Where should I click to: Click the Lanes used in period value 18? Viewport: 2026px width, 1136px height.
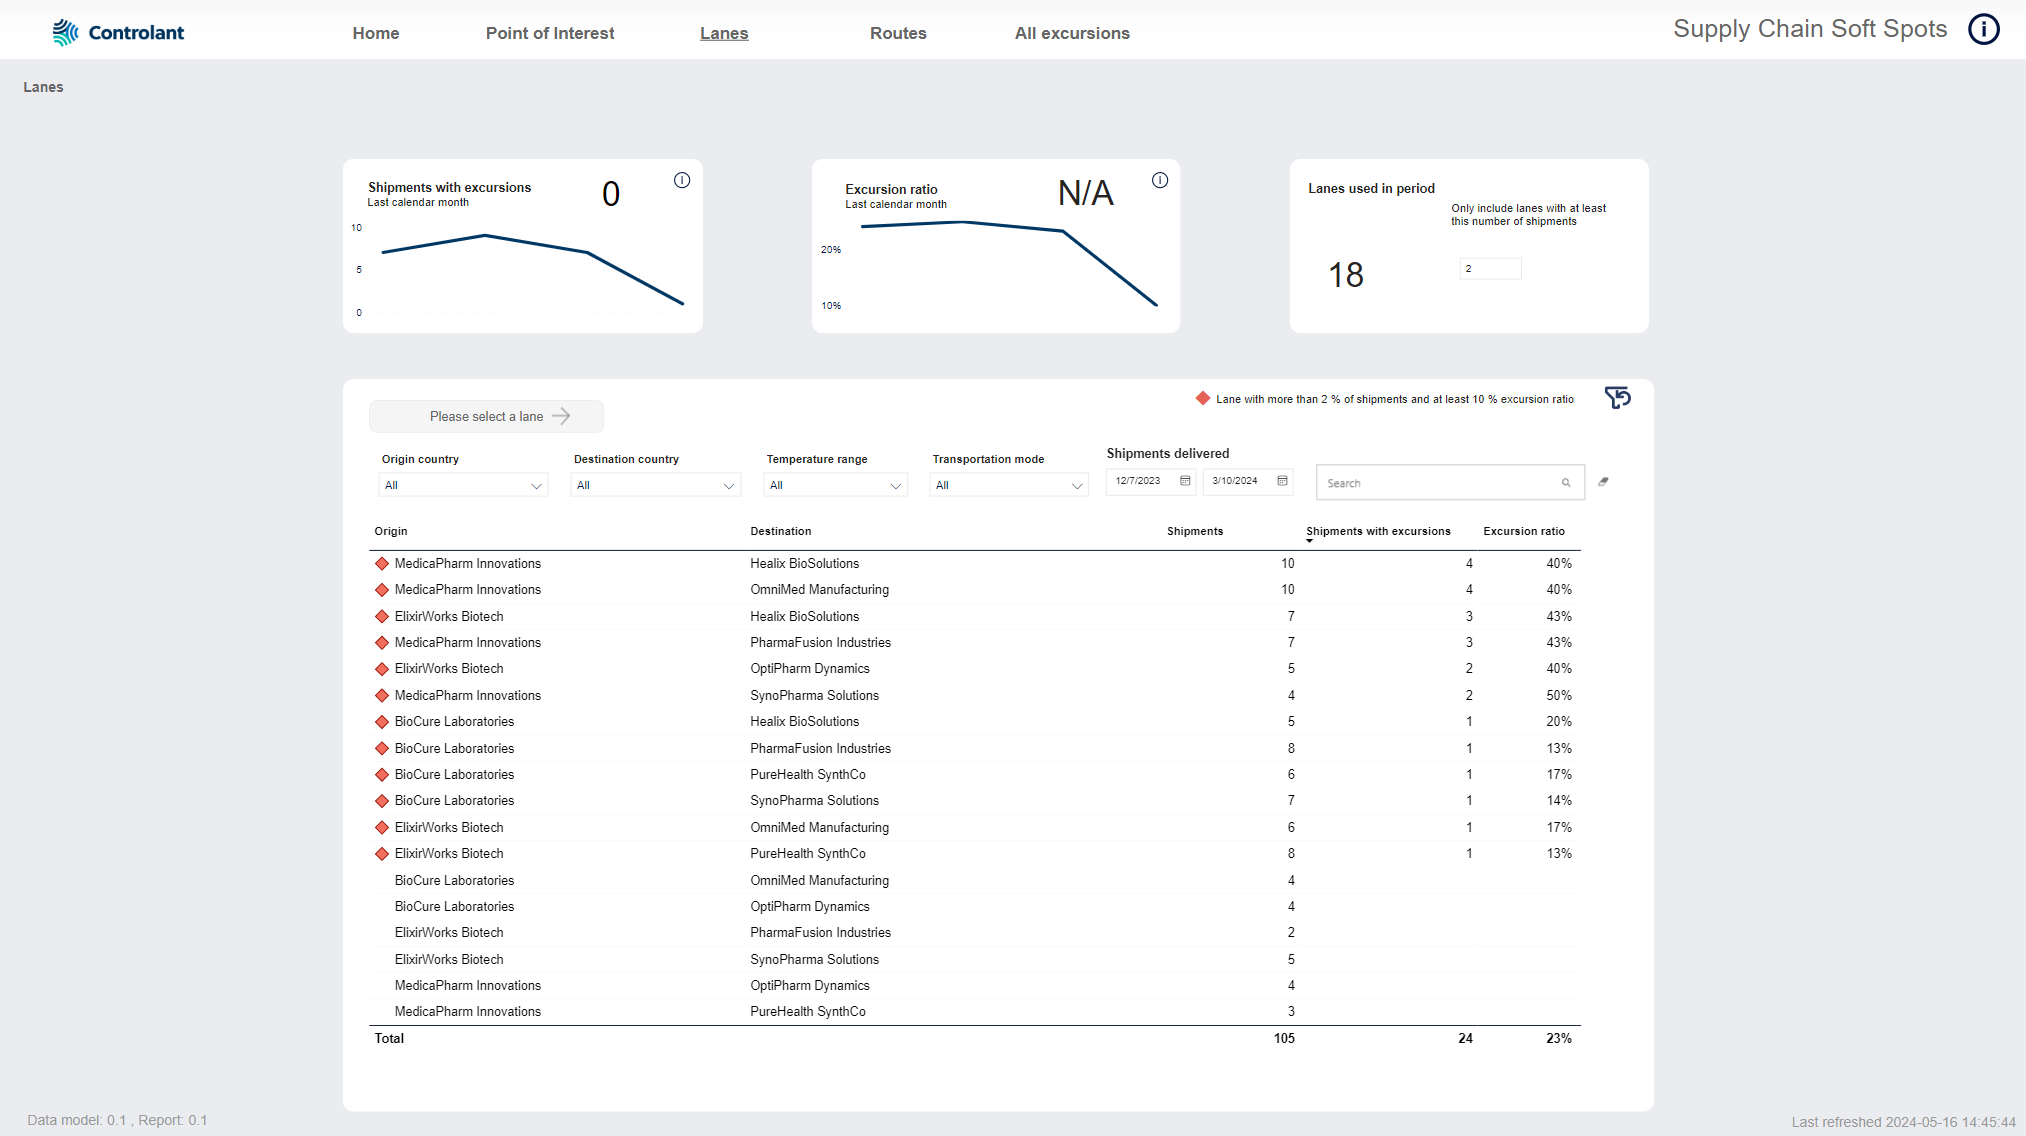[x=1346, y=275]
